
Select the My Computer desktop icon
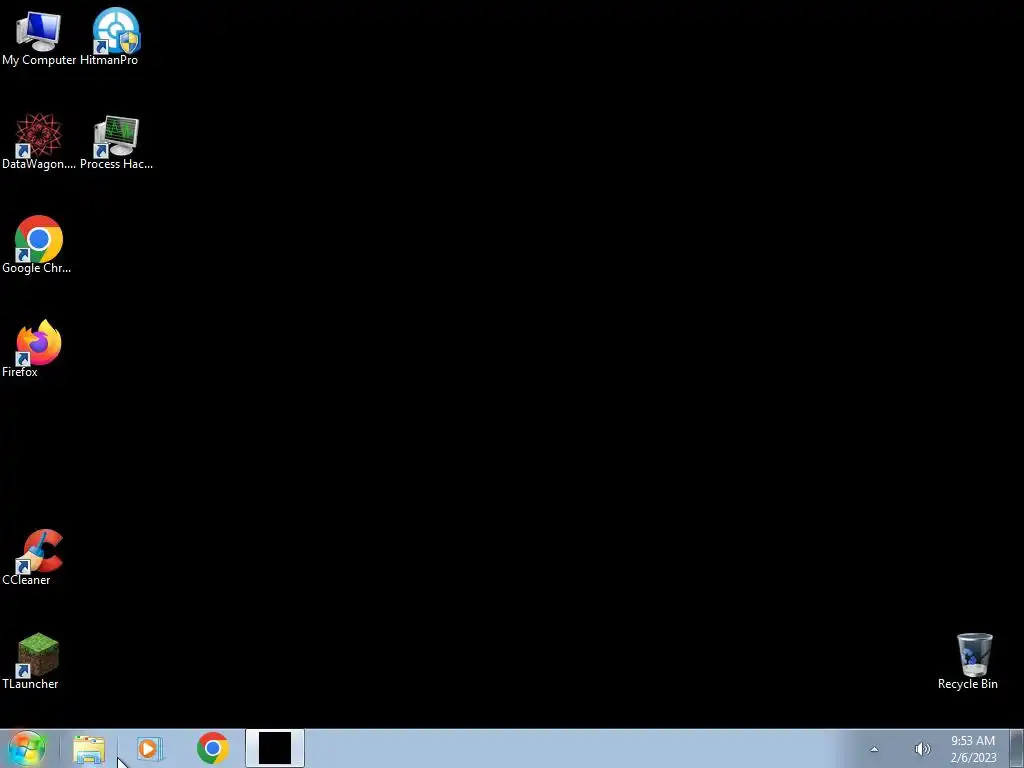(x=39, y=38)
